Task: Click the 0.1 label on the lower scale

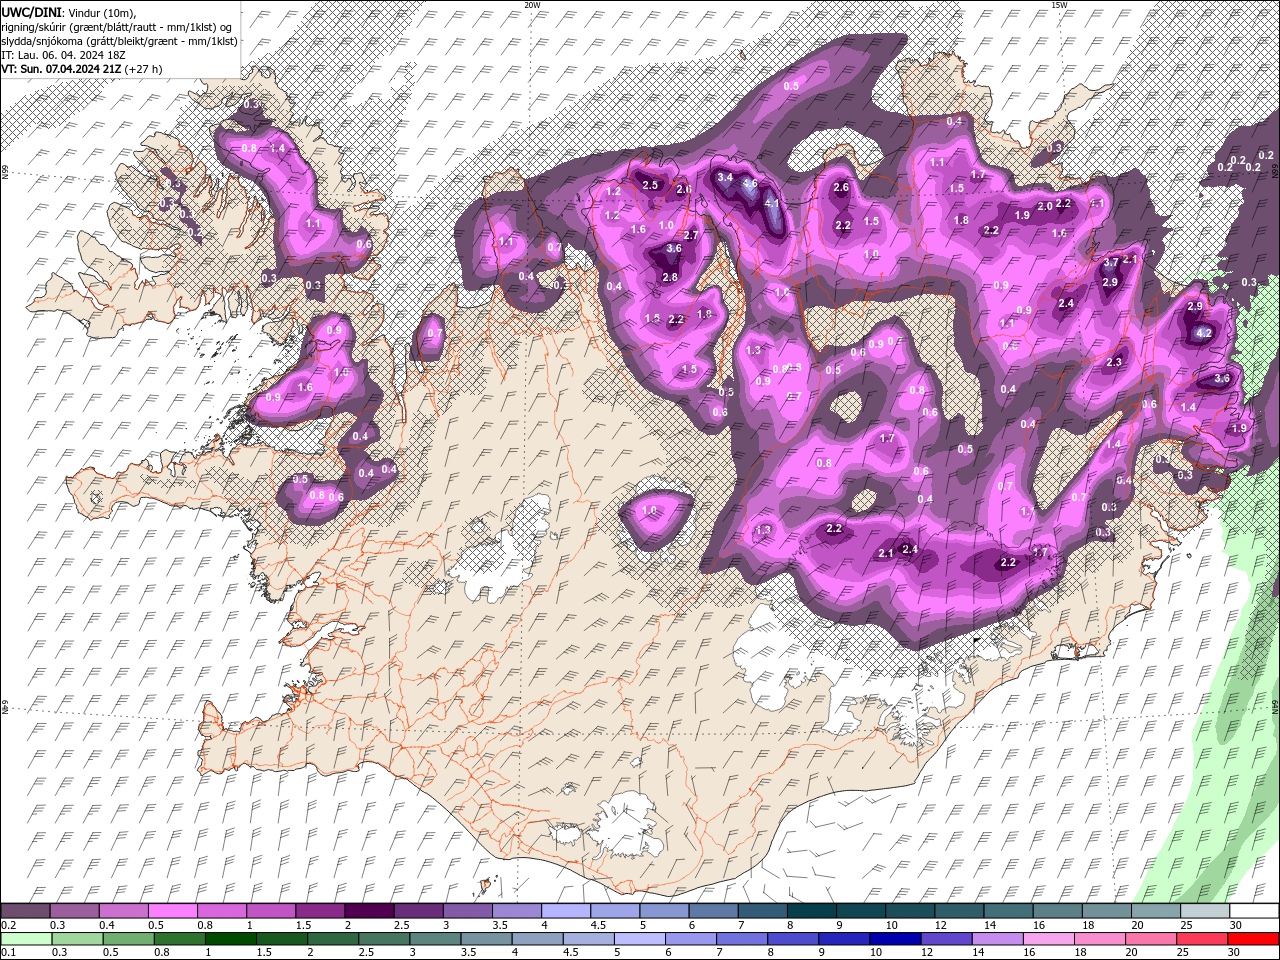Action: coord(8,953)
